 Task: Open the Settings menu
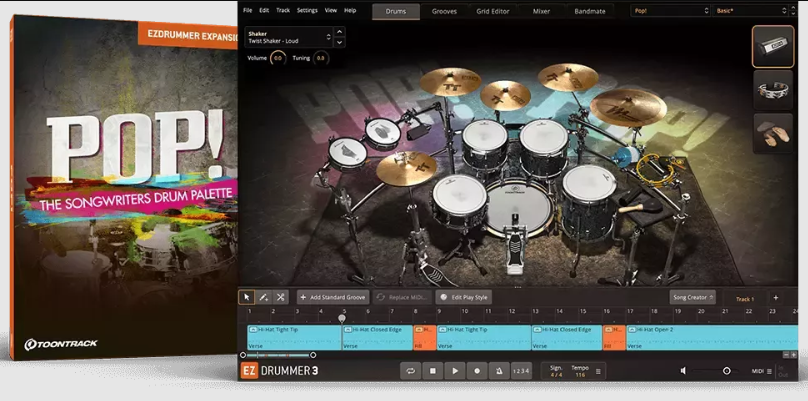point(307,10)
